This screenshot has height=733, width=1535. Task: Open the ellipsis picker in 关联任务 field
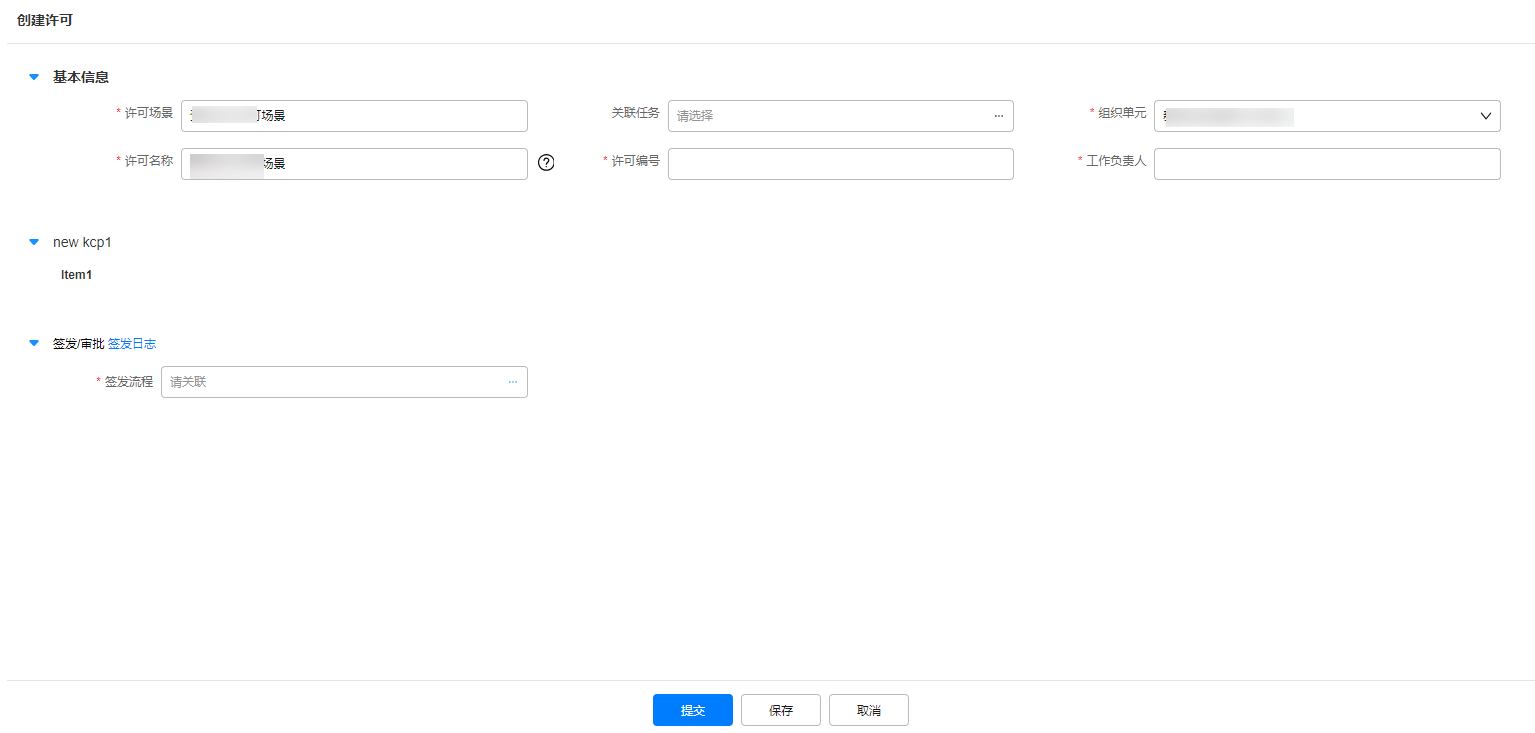(998, 116)
